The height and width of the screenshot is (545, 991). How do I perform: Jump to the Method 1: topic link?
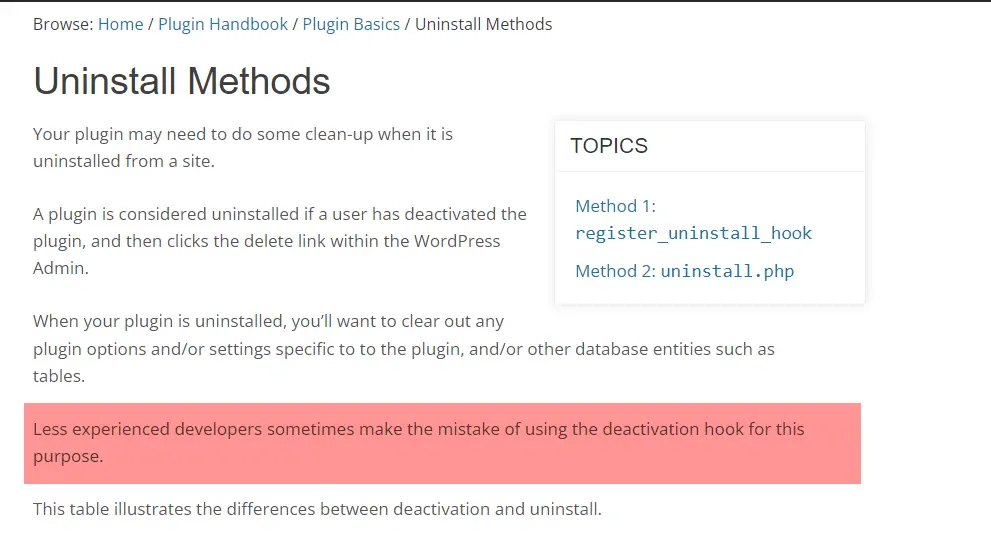(x=615, y=206)
